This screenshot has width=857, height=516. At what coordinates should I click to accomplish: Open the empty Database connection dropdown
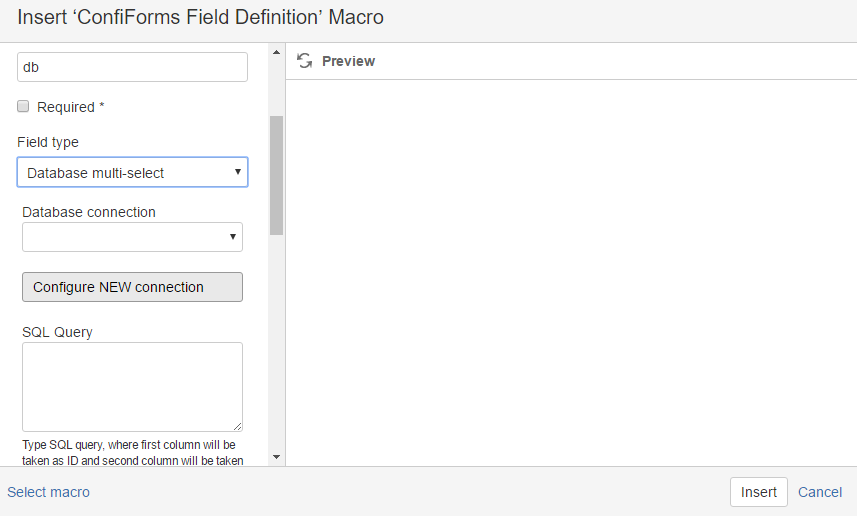click(x=132, y=237)
